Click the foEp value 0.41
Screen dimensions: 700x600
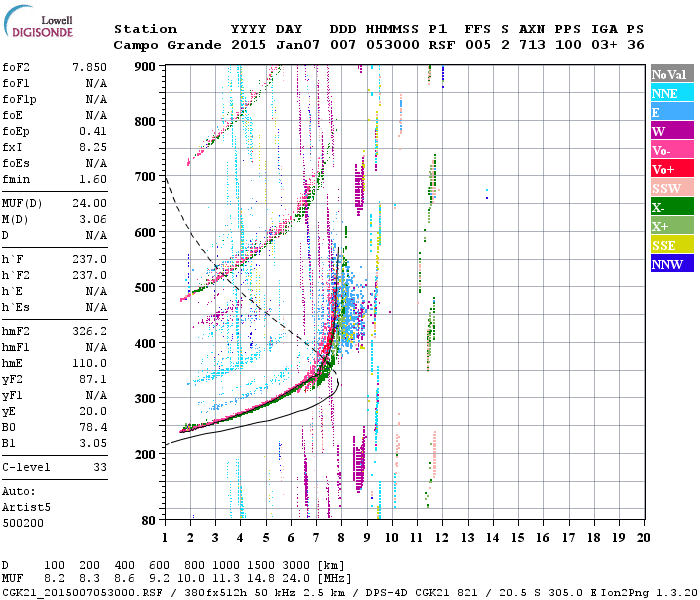[93, 131]
